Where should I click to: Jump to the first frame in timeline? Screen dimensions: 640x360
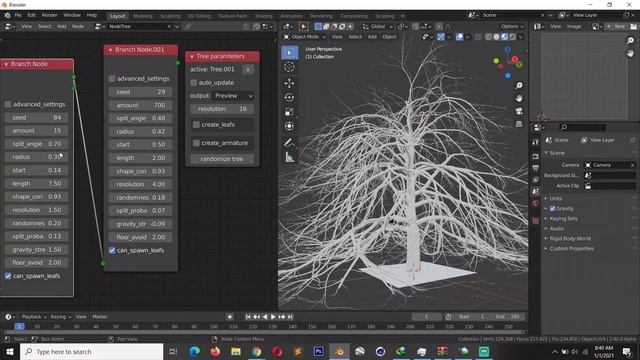[248, 317]
